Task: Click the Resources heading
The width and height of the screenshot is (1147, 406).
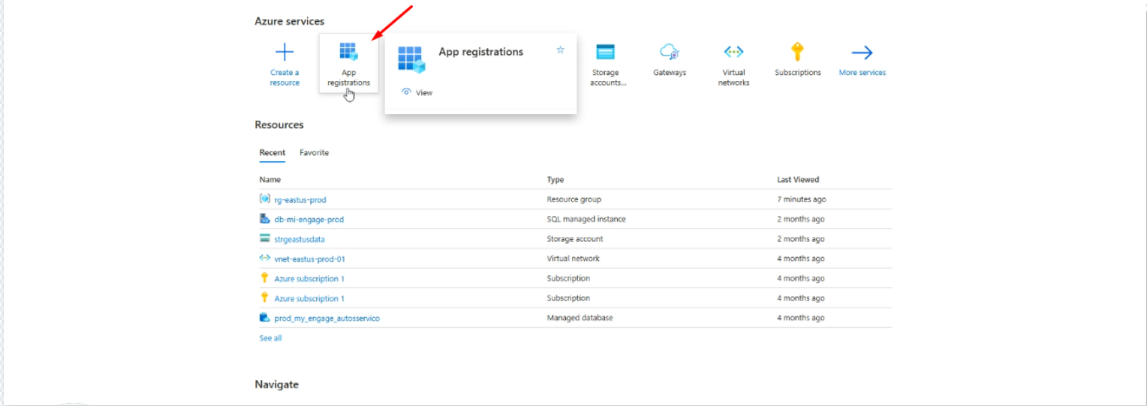Action: (x=279, y=125)
